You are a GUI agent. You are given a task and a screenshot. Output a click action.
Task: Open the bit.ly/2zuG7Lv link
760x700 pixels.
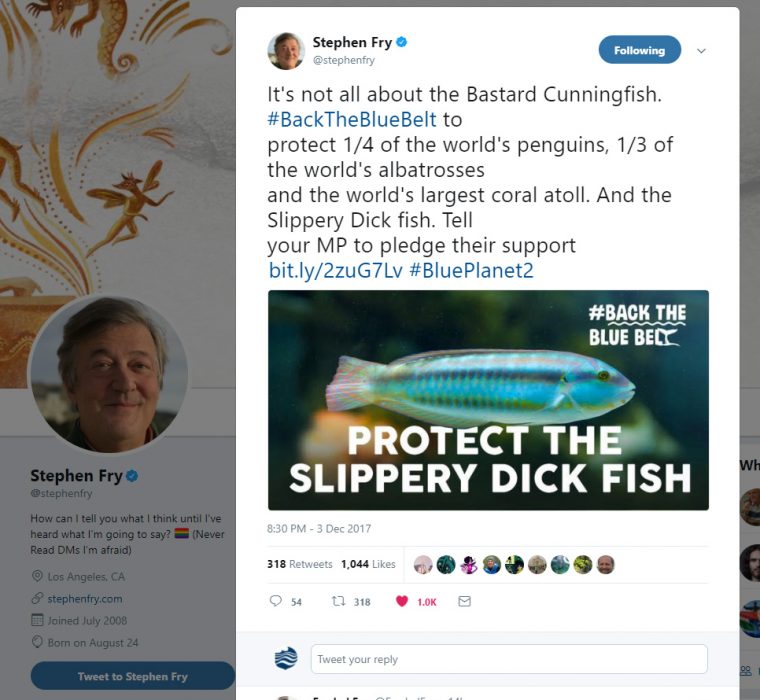(335, 270)
